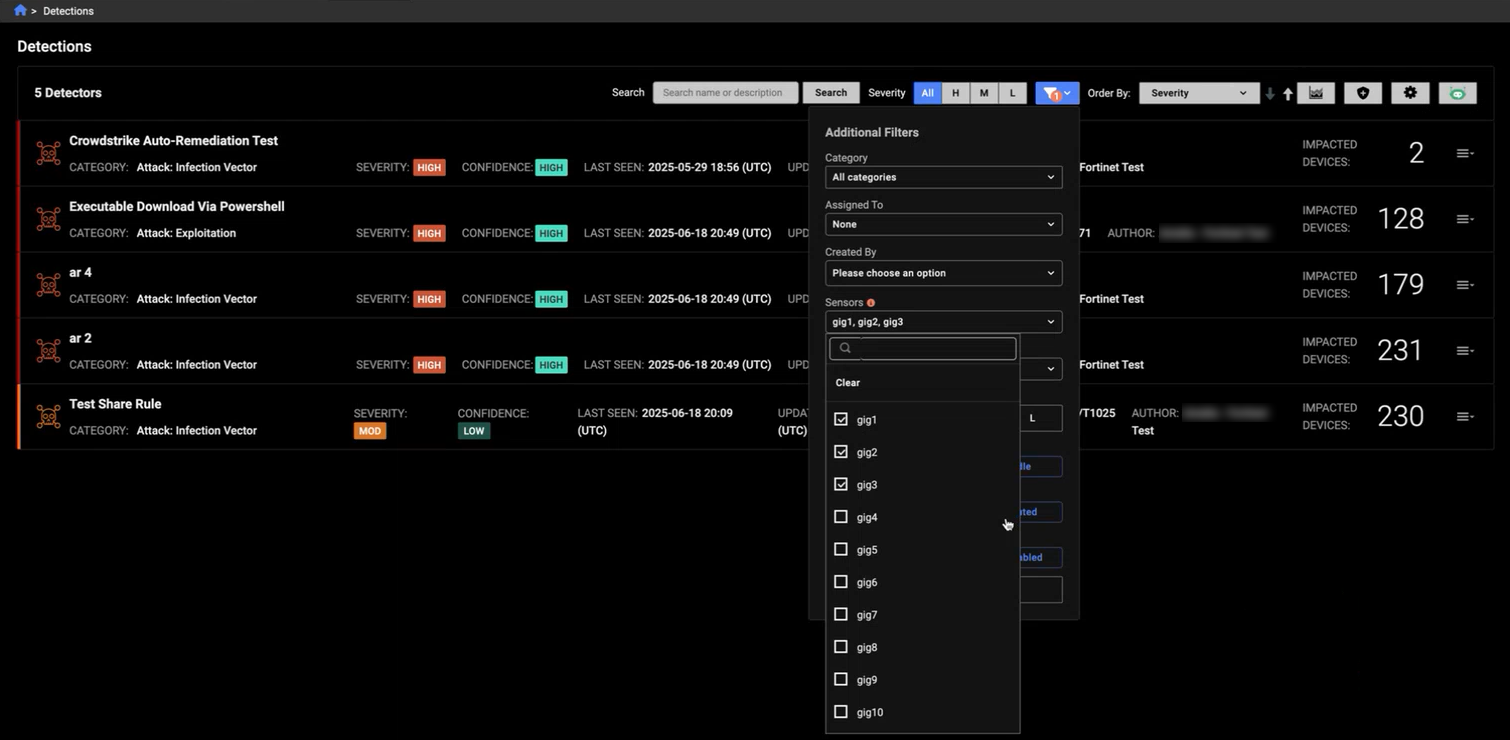Enable the gig7 sensor checkbox
Screen dimensions: 1510x740
tap(841, 614)
